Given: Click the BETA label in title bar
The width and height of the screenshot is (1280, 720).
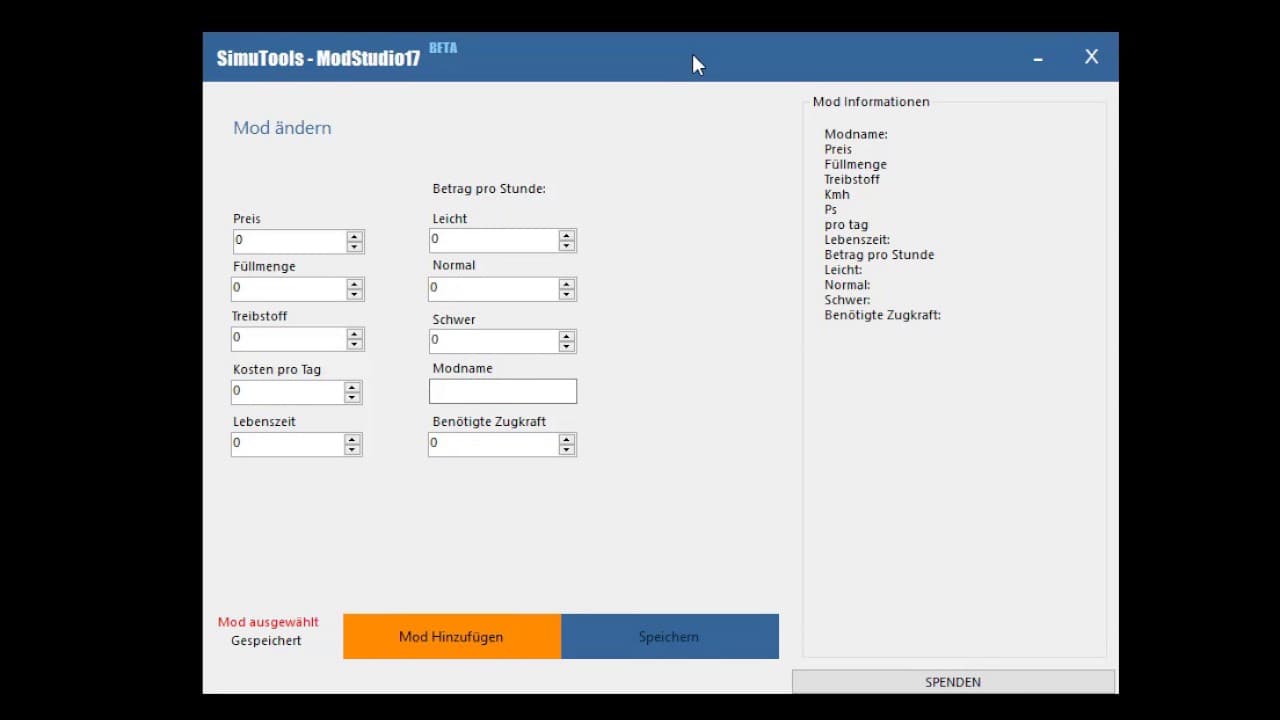Looking at the screenshot, I should point(443,47).
